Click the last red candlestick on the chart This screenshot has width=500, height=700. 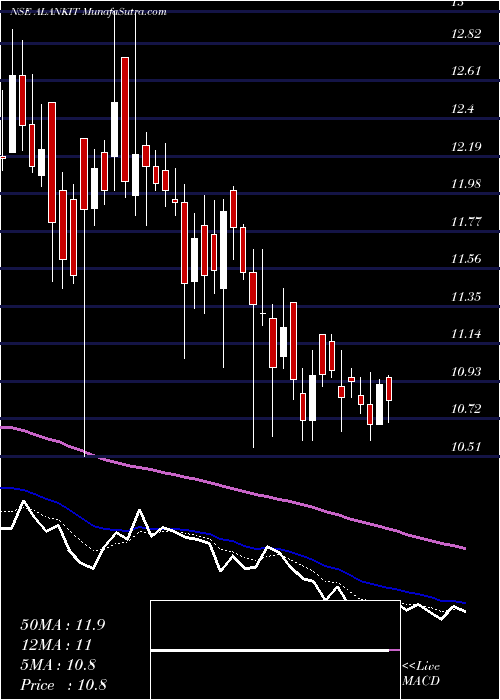389,389
